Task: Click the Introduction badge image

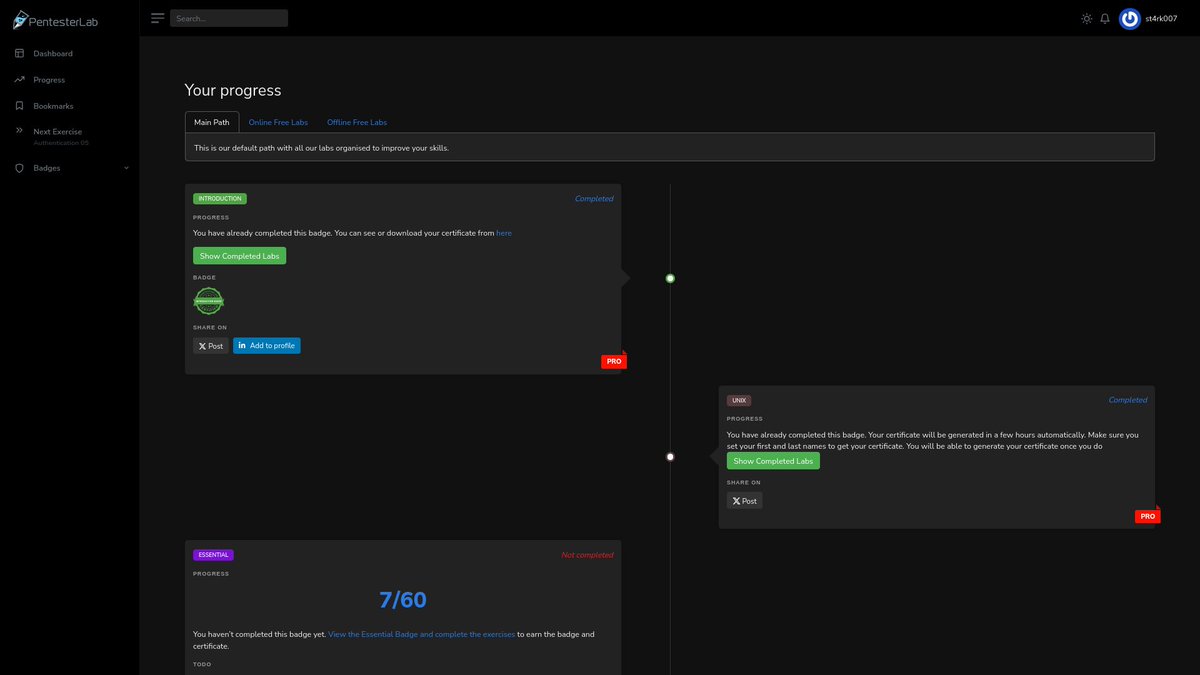Action: 208,301
